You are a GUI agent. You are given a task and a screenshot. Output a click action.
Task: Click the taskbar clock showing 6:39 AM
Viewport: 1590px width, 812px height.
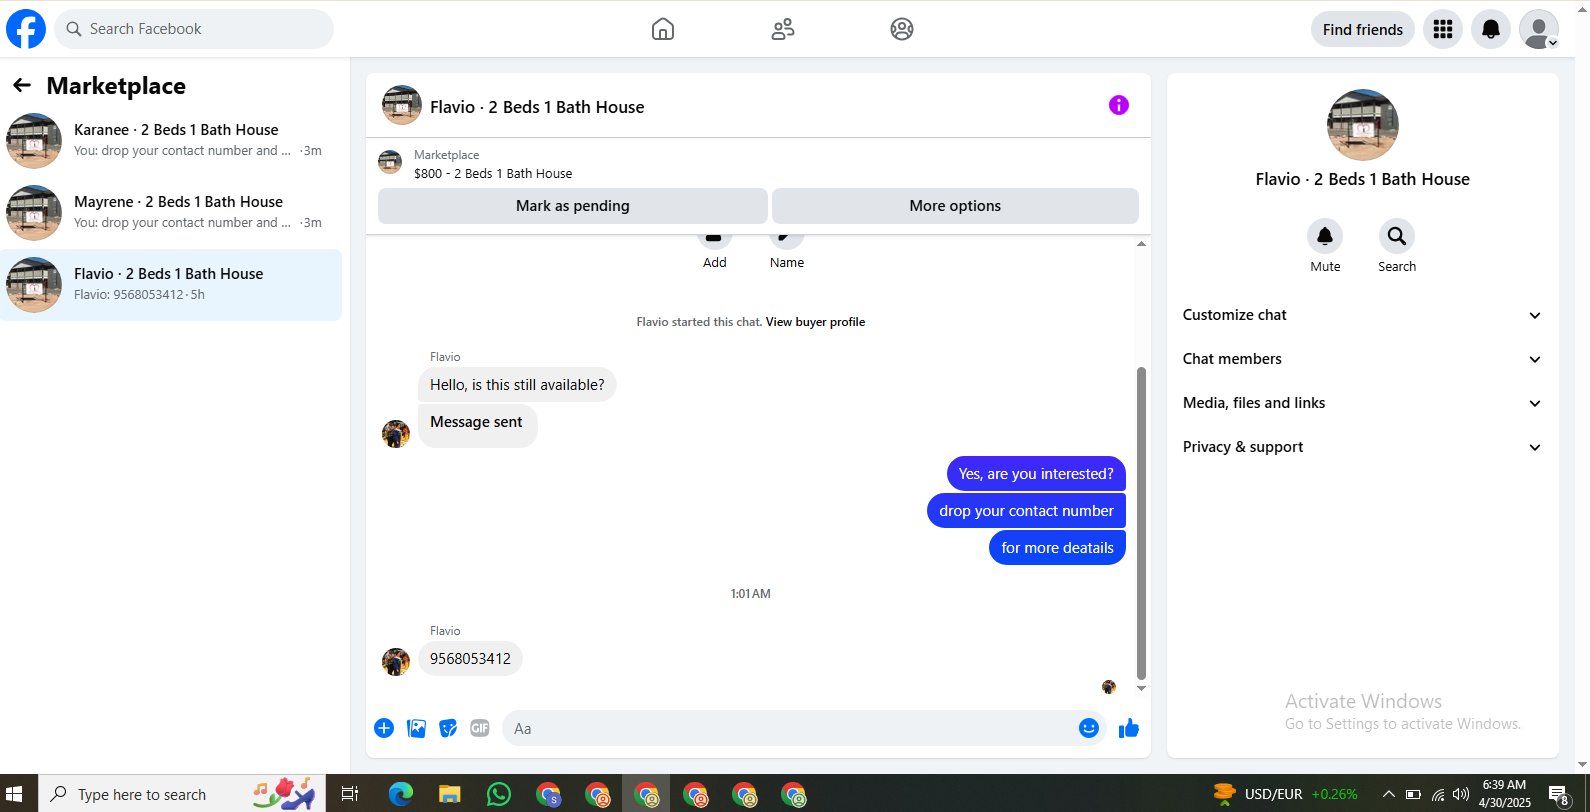[x=1505, y=794]
